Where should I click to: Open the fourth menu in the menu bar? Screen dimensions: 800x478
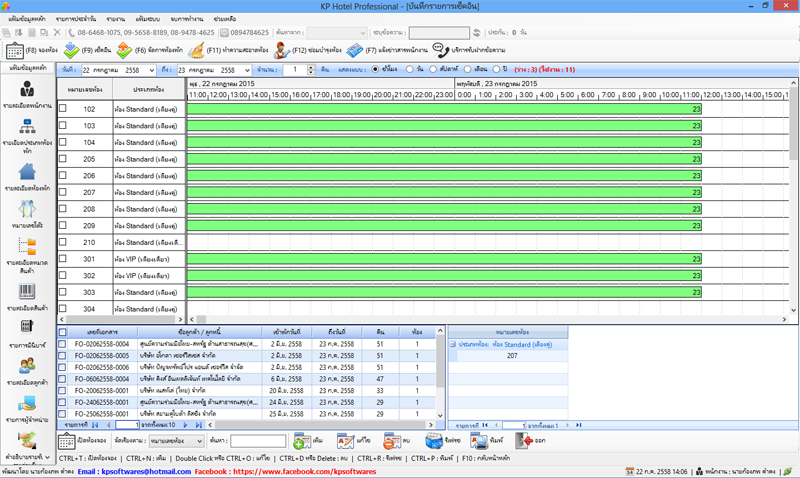pyautogui.click(x=148, y=19)
